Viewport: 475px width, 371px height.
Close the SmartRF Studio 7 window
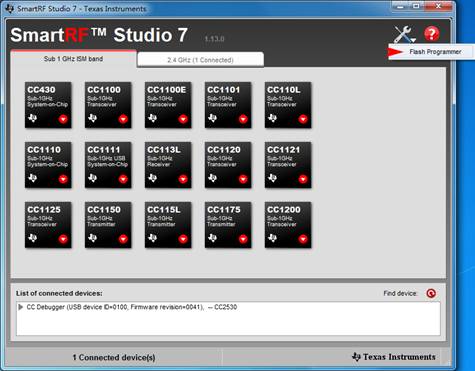click(x=439, y=6)
